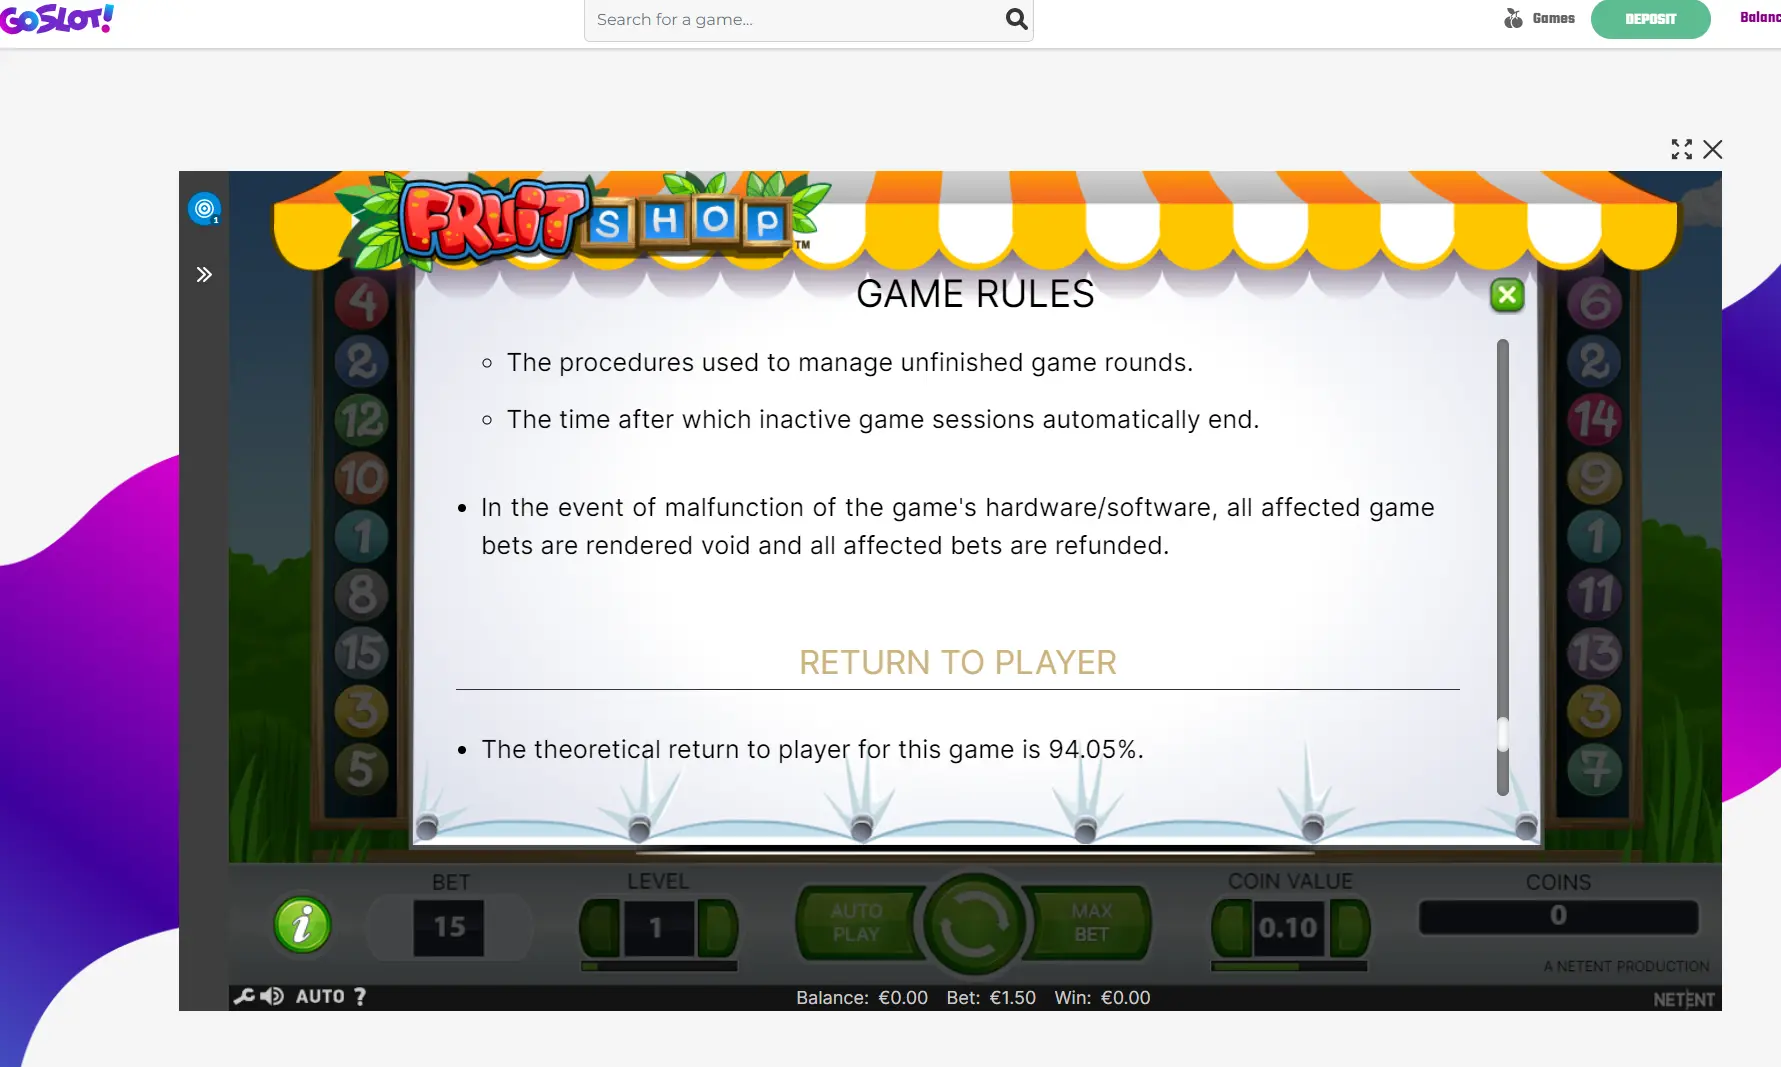Click the Game Rules scrollbar thumb

(x=1502, y=734)
